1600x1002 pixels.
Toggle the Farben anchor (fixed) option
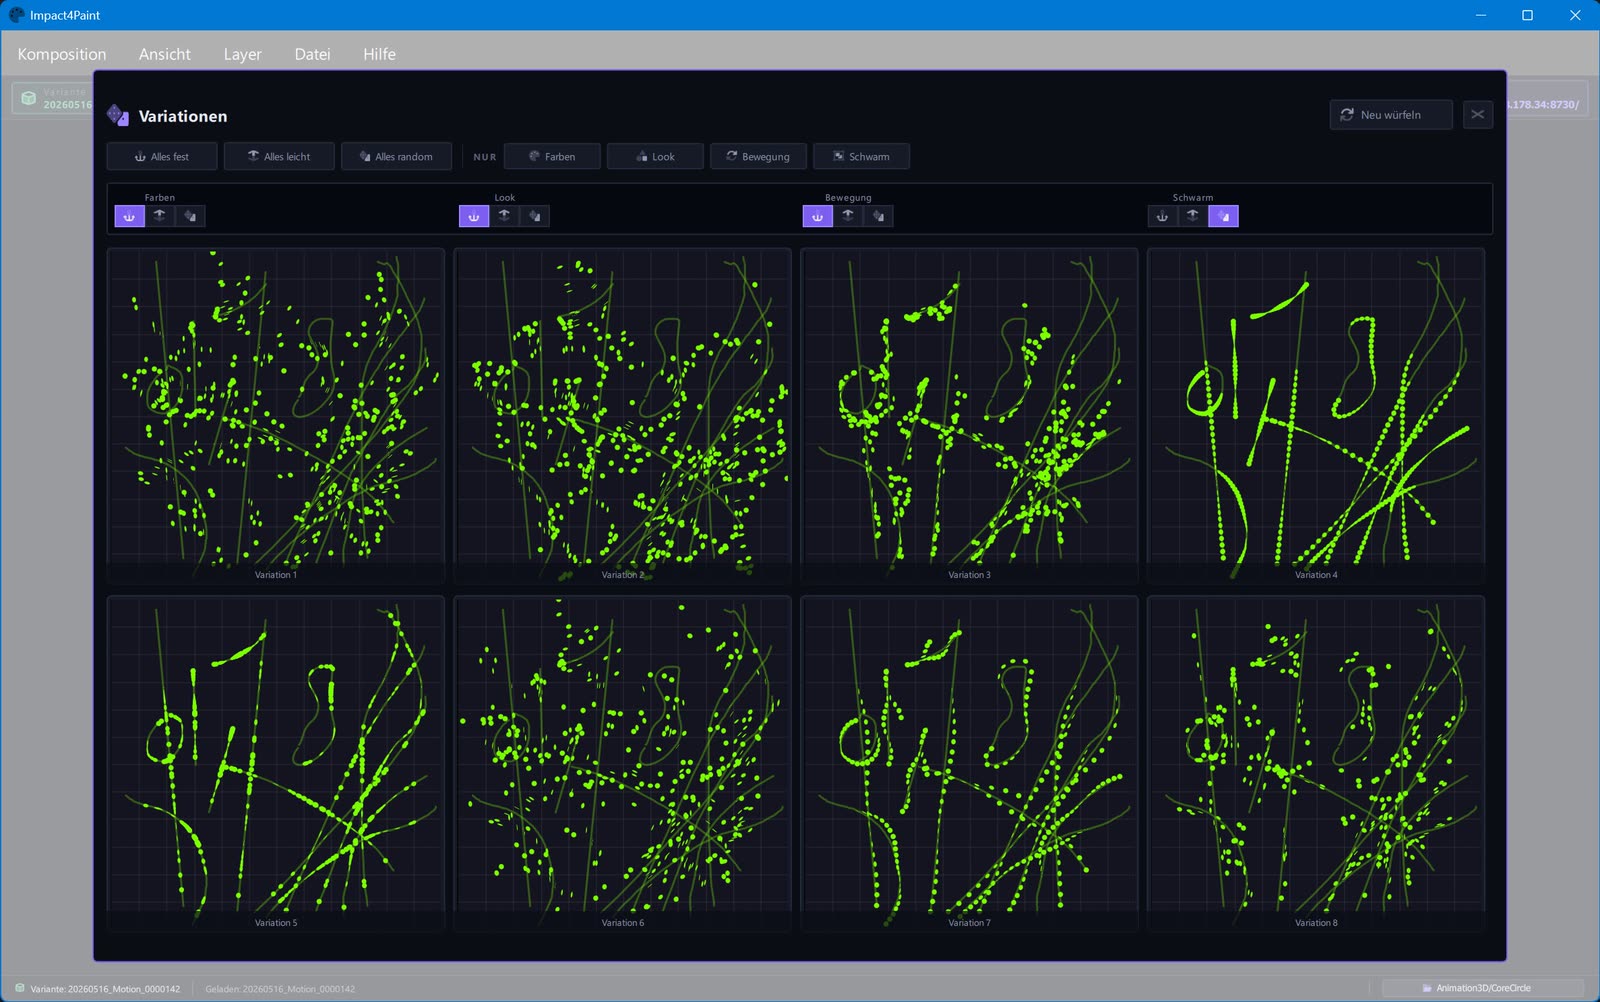click(x=130, y=216)
